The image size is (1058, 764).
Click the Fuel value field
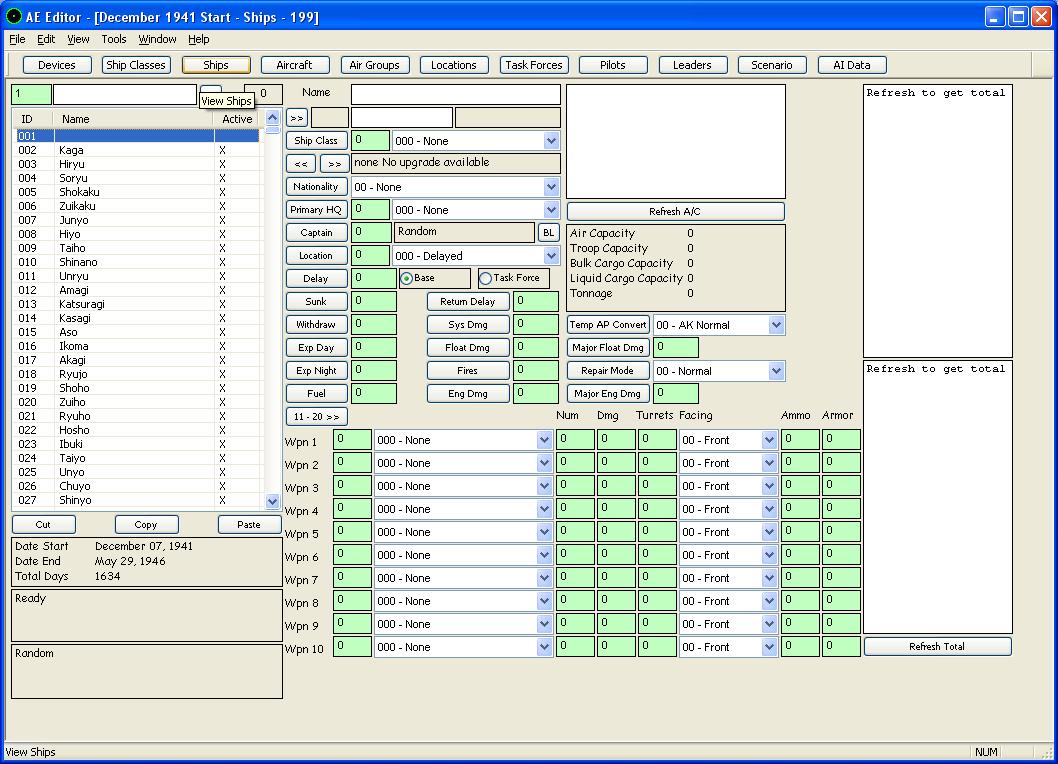374,393
